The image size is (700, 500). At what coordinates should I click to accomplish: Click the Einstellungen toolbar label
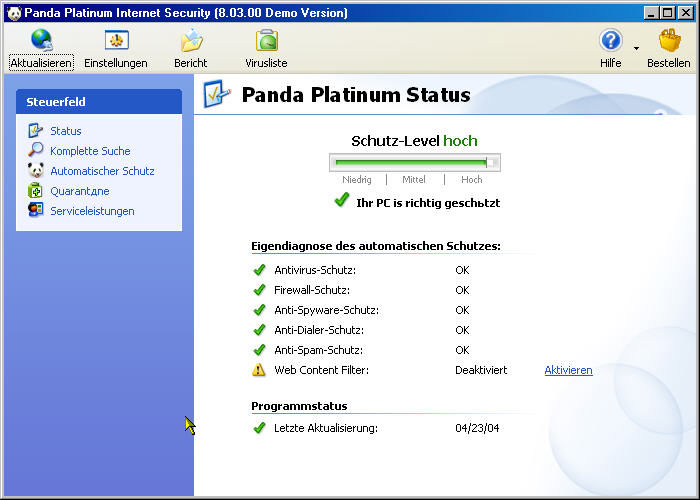pyautogui.click(x=116, y=63)
